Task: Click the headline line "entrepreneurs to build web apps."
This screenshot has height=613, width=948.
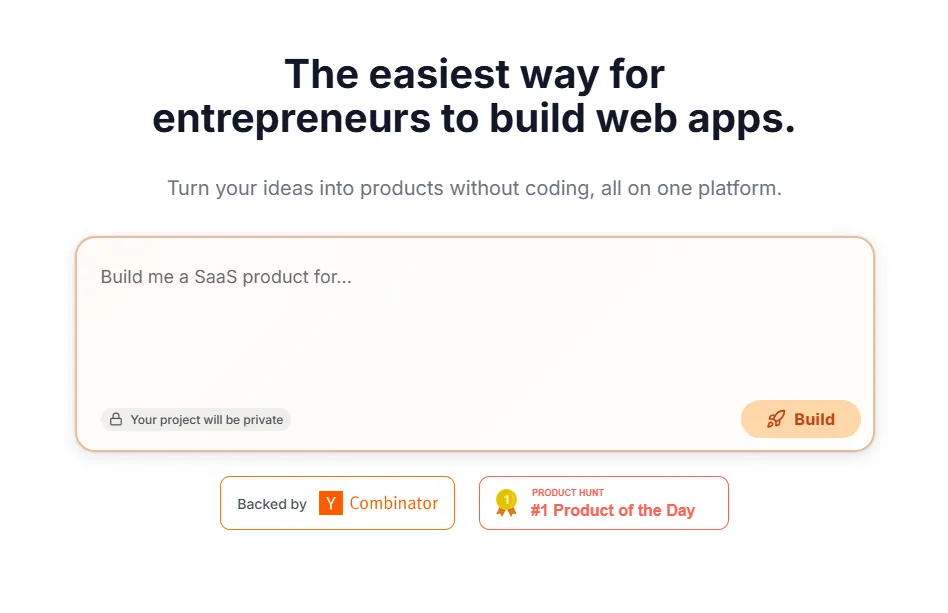Action: click(474, 118)
